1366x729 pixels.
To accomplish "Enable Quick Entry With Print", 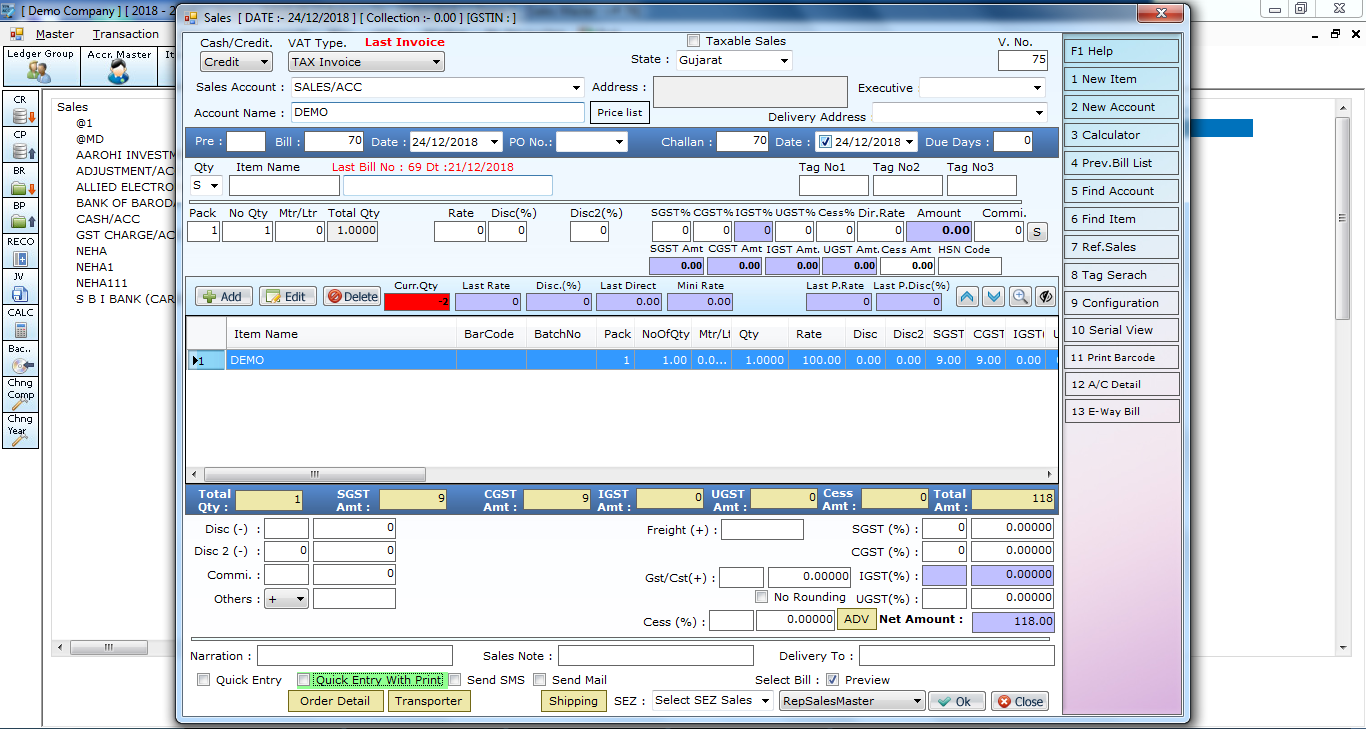I will (x=304, y=680).
